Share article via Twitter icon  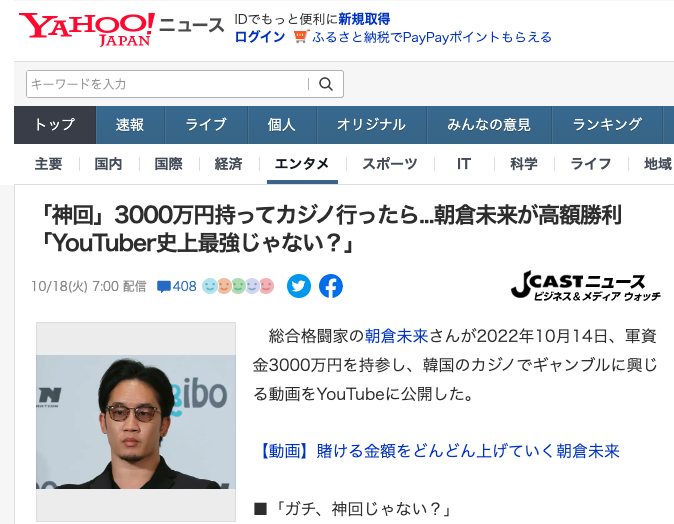coord(299,286)
